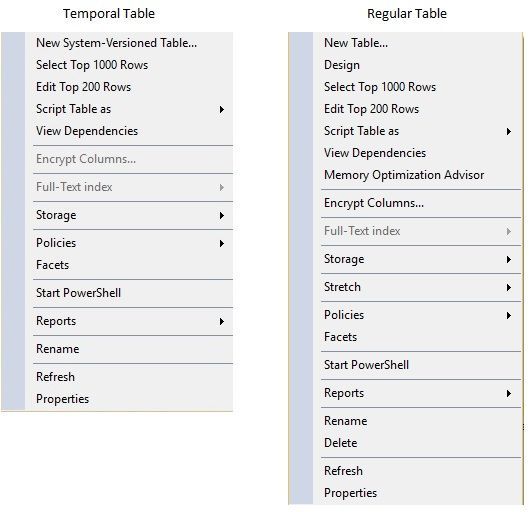
Task: Expand Storage submenu arrow in Temporal Table menu
Action: [221, 216]
